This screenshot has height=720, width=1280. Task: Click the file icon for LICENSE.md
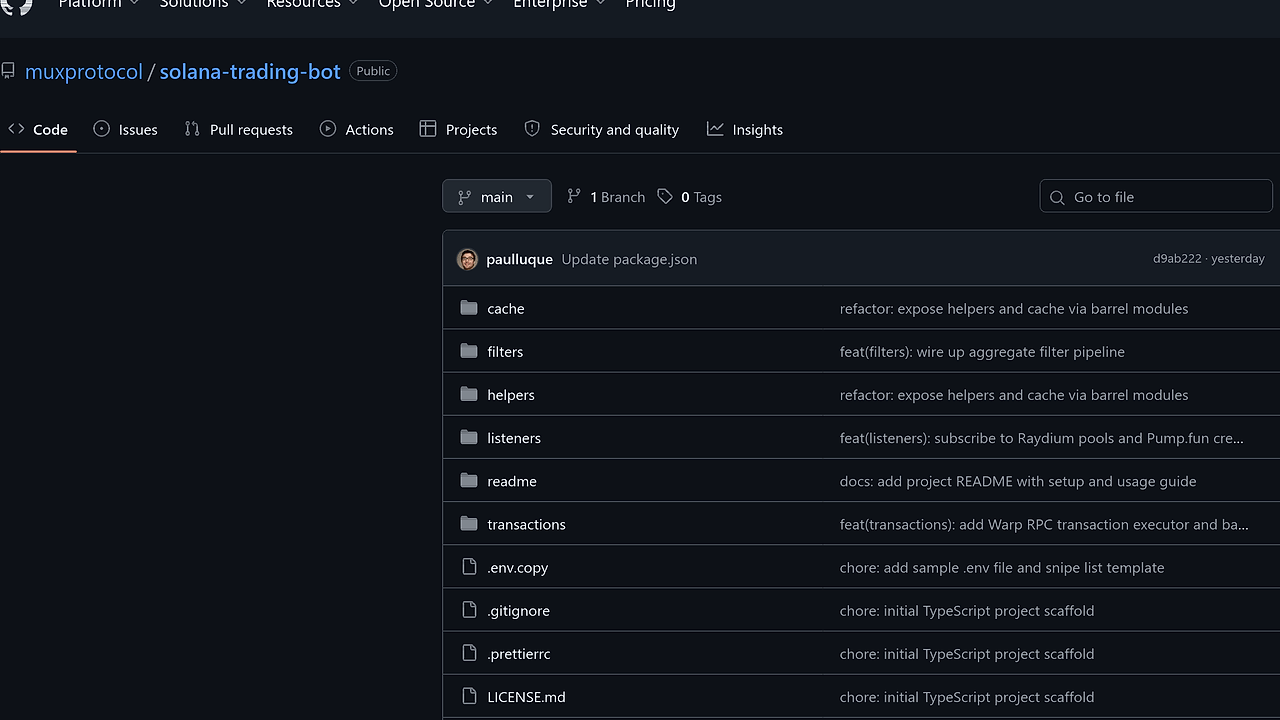coord(469,696)
